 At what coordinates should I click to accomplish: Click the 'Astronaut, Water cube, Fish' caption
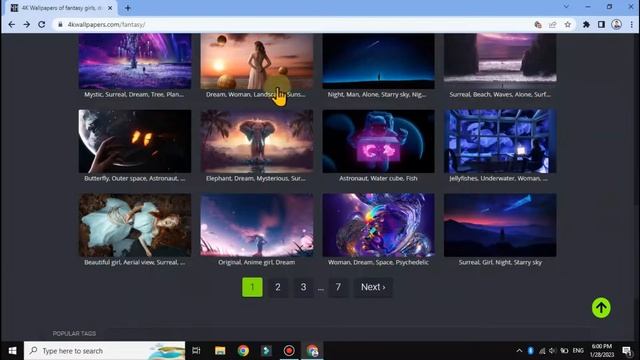(x=378, y=178)
